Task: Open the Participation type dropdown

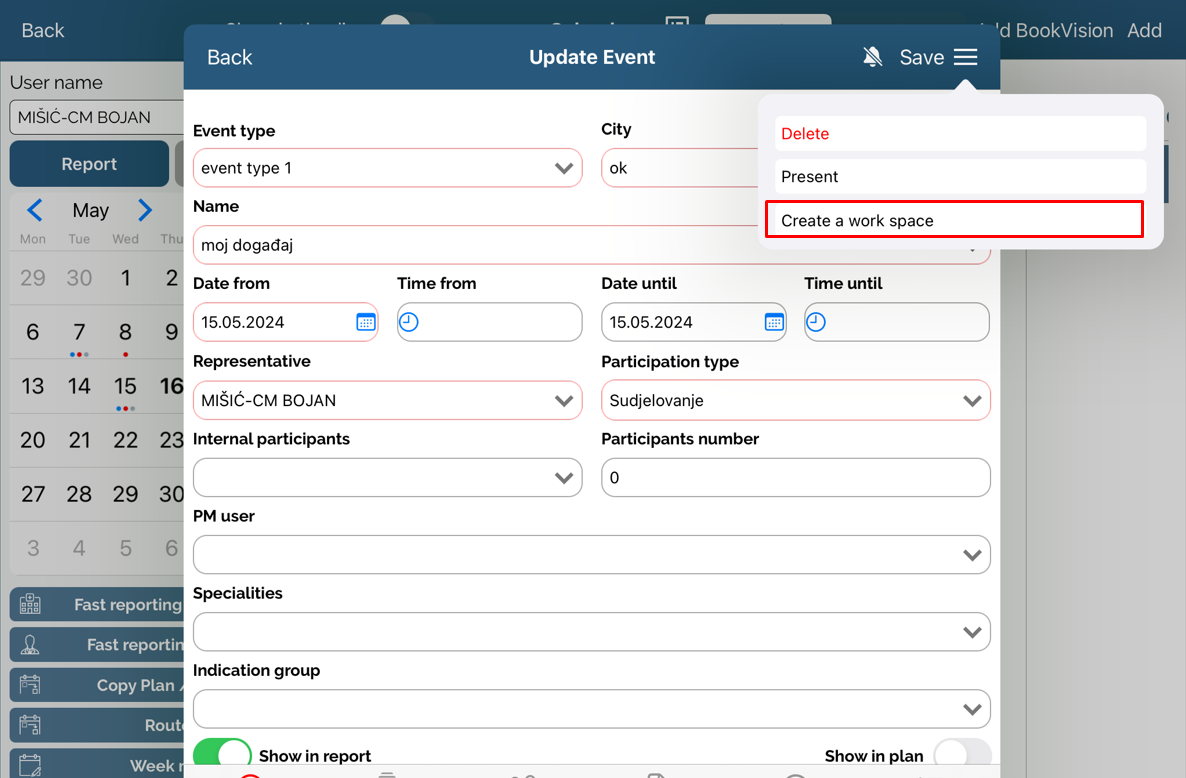Action: tap(971, 400)
